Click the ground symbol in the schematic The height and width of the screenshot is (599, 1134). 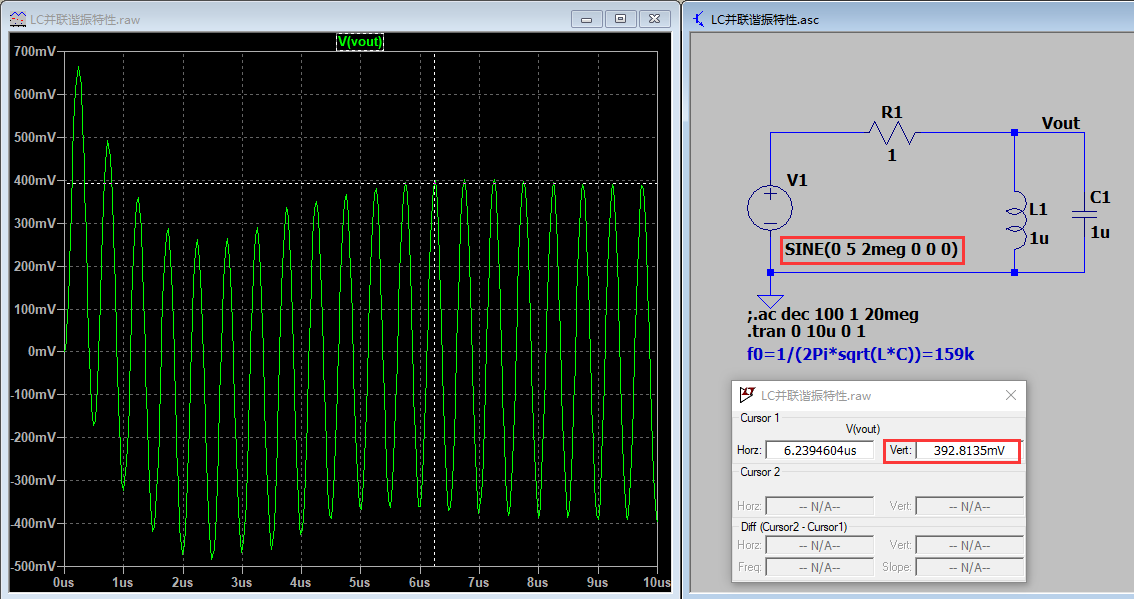pos(770,301)
